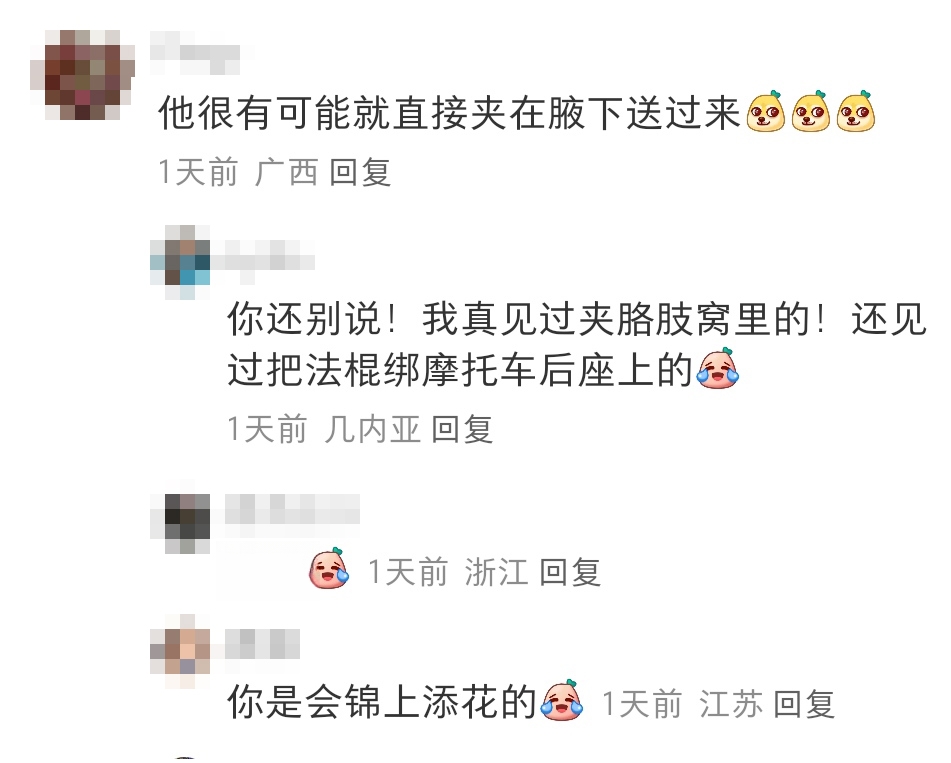The image size is (951, 763).
Task: Open the top commenter's pixelated profile avatar
Action: coord(82,75)
